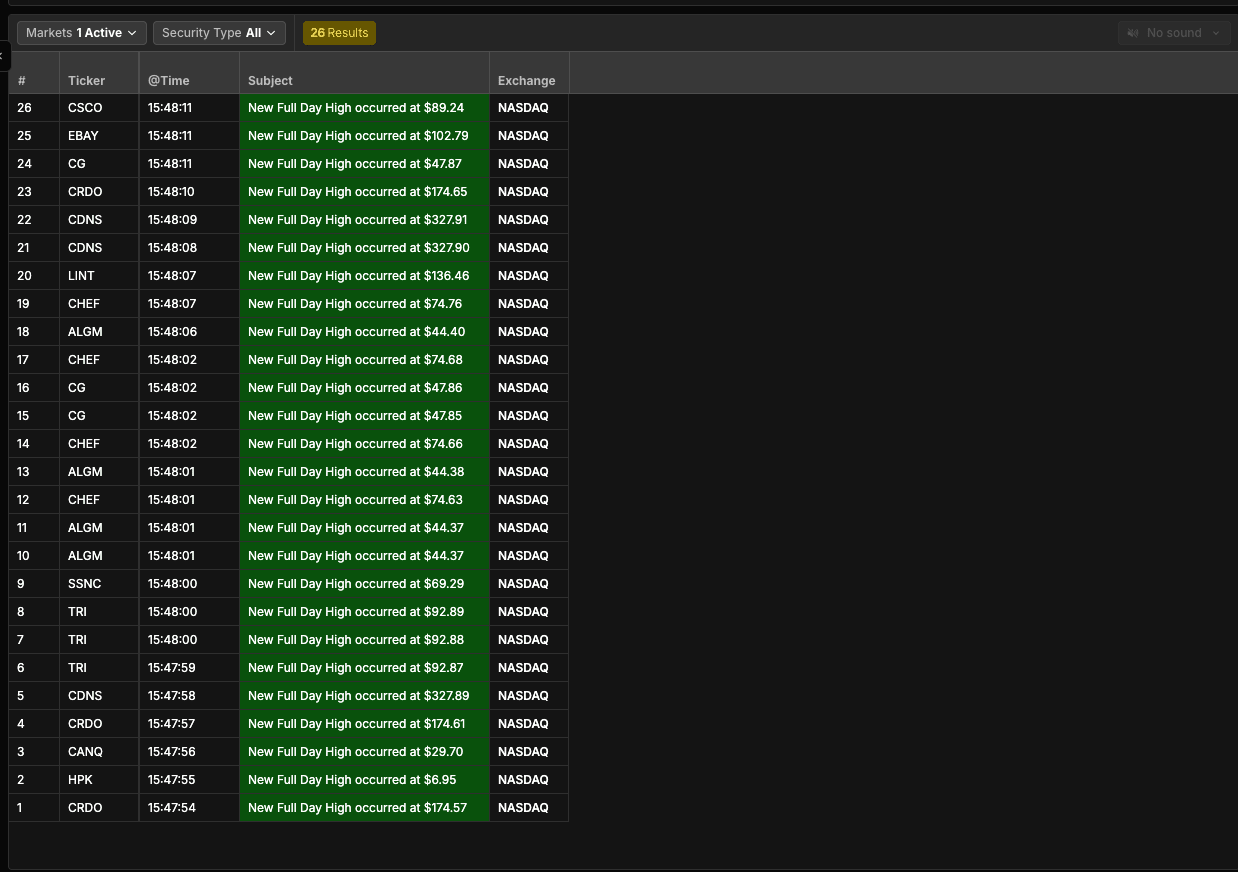Select row number 11 in the # column
Screen dimensions: 1238x872
[34, 528]
